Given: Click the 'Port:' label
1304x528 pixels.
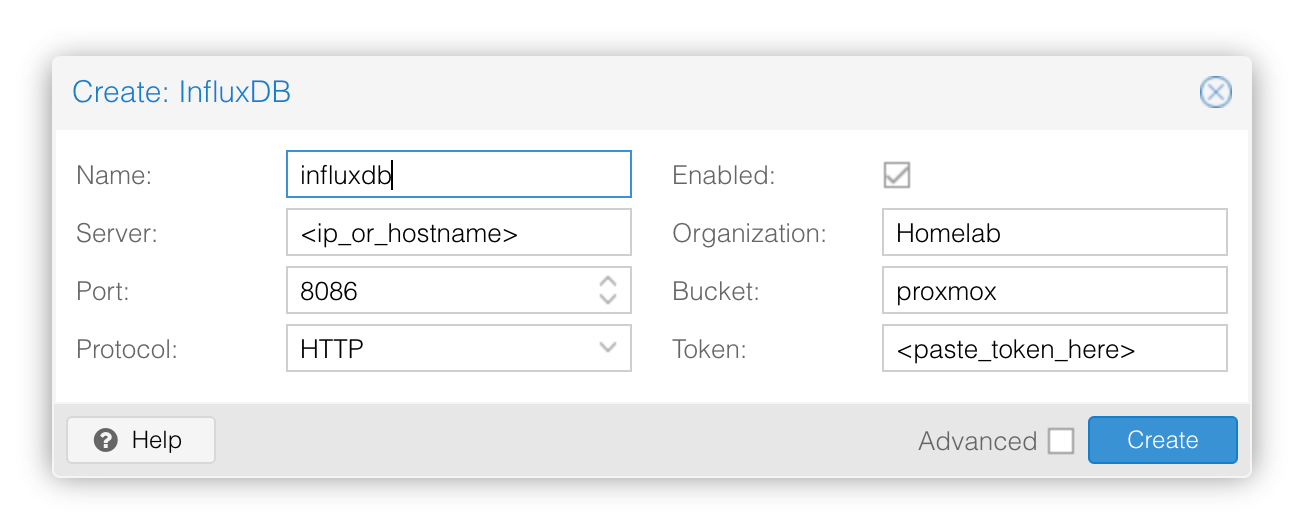Looking at the screenshot, I should tap(104, 291).
